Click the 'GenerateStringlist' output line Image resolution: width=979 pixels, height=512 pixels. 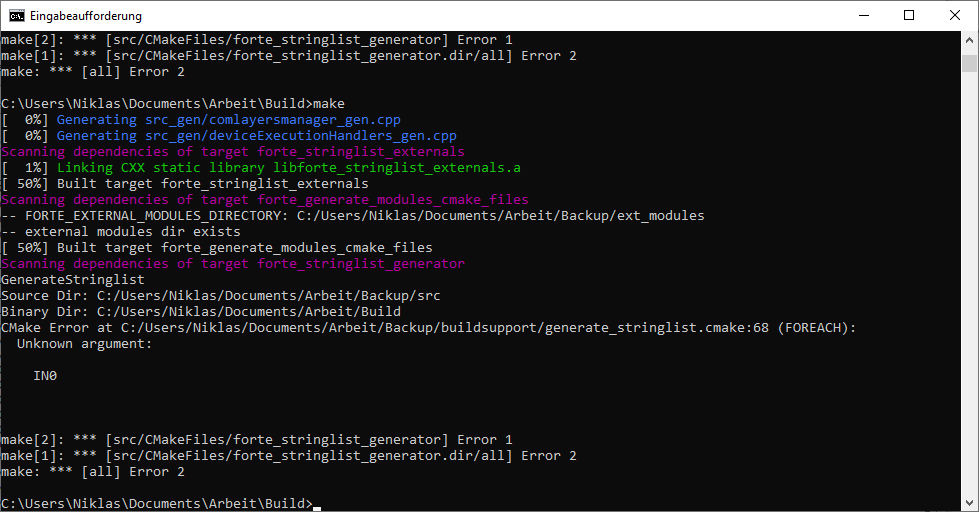pyautogui.click(x=73, y=280)
